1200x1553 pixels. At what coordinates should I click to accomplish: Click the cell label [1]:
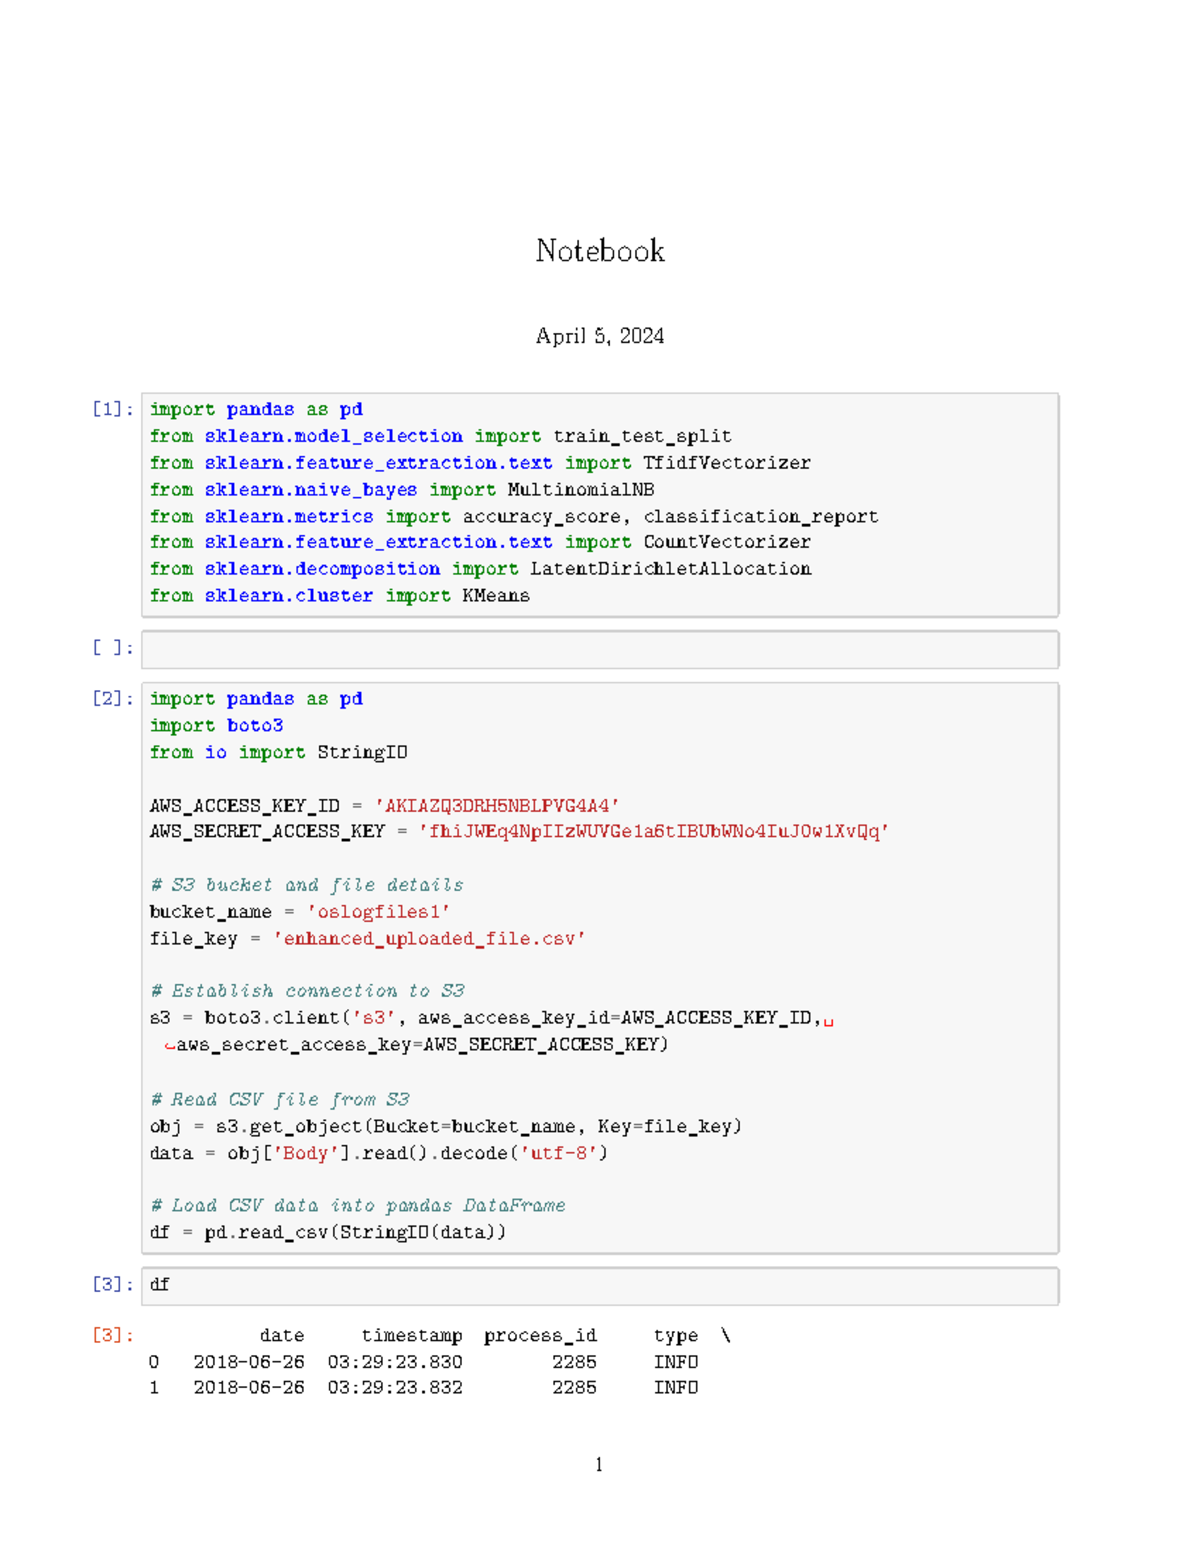click(110, 409)
